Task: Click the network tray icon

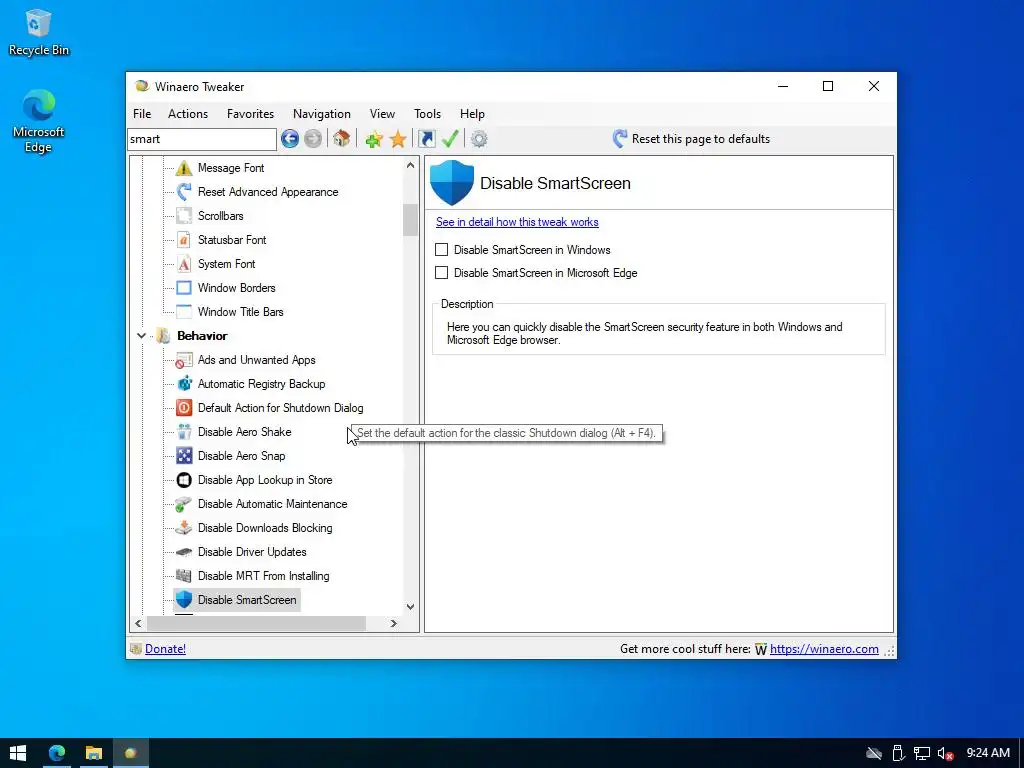Action: point(921,754)
